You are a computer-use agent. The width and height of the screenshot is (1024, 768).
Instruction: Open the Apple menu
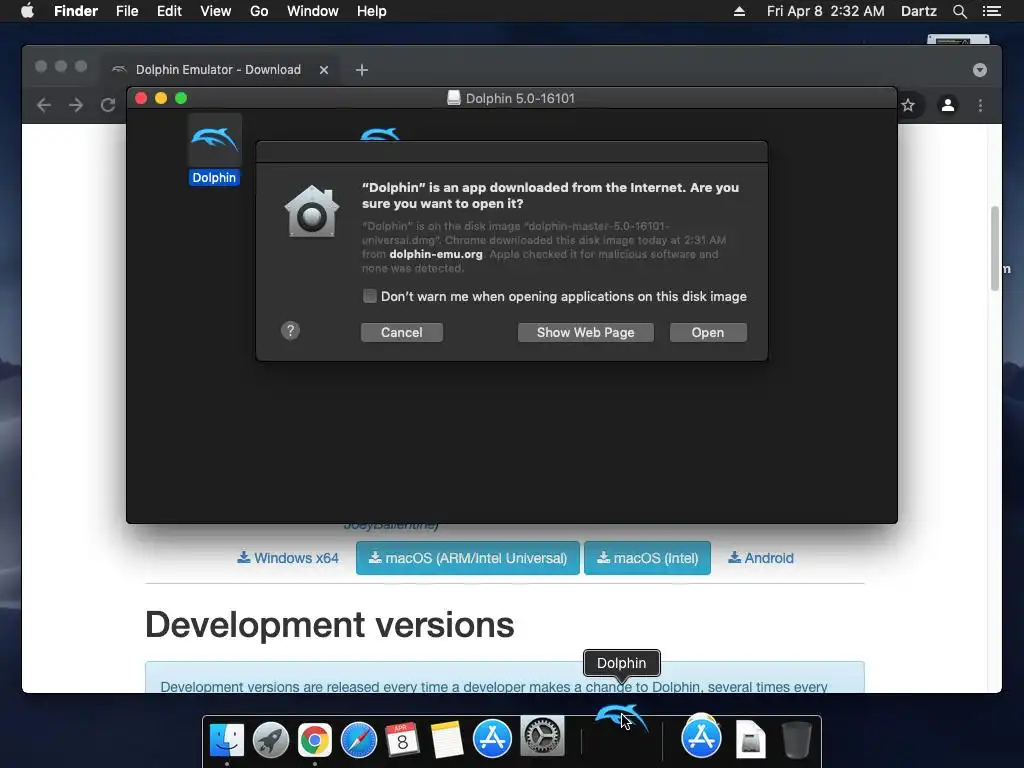tap(27, 11)
